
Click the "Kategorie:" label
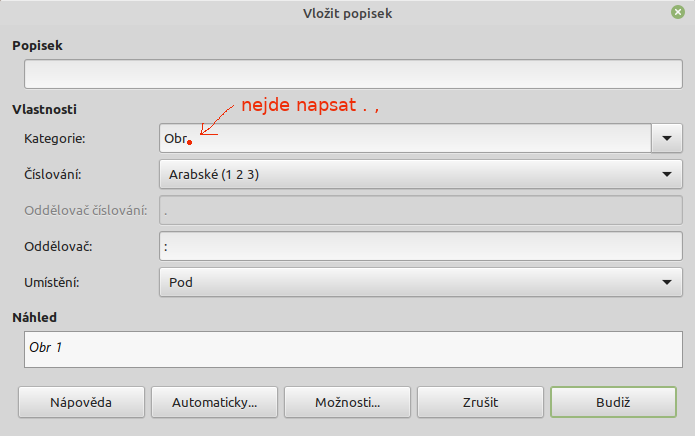pyautogui.click(x=55, y=139)
